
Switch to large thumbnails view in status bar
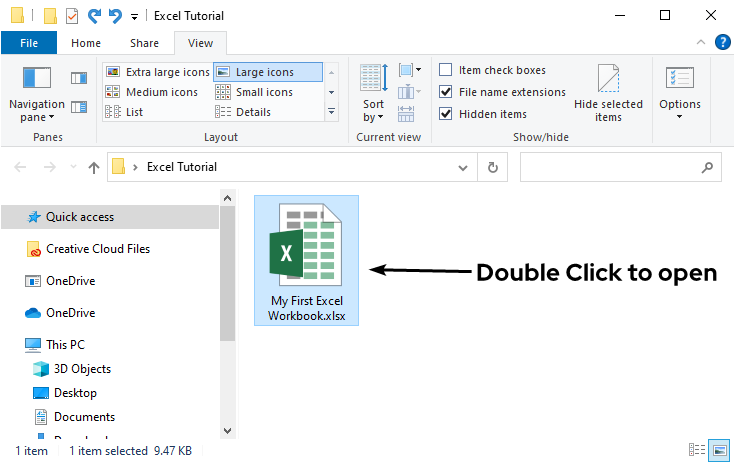click(719, 450)
